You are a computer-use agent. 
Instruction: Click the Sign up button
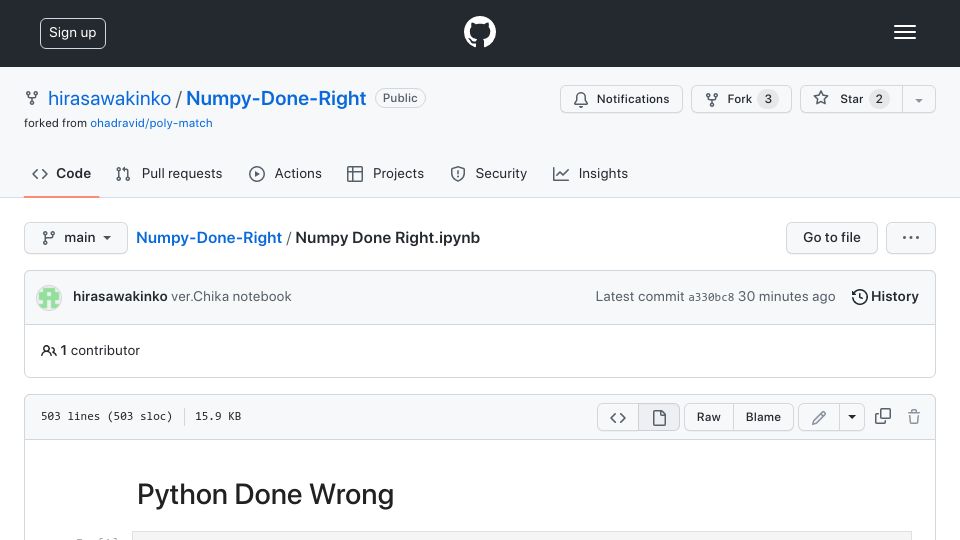pyautogui.click(x=73, y=33)
